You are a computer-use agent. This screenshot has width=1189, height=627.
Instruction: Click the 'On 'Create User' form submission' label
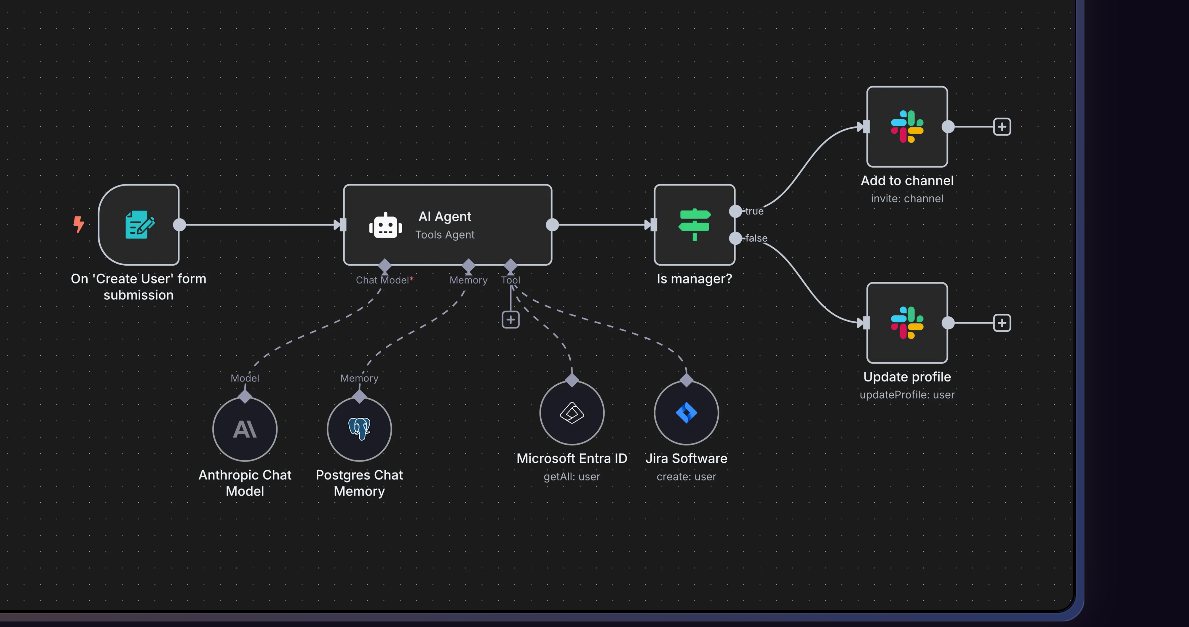pos(139,287)
